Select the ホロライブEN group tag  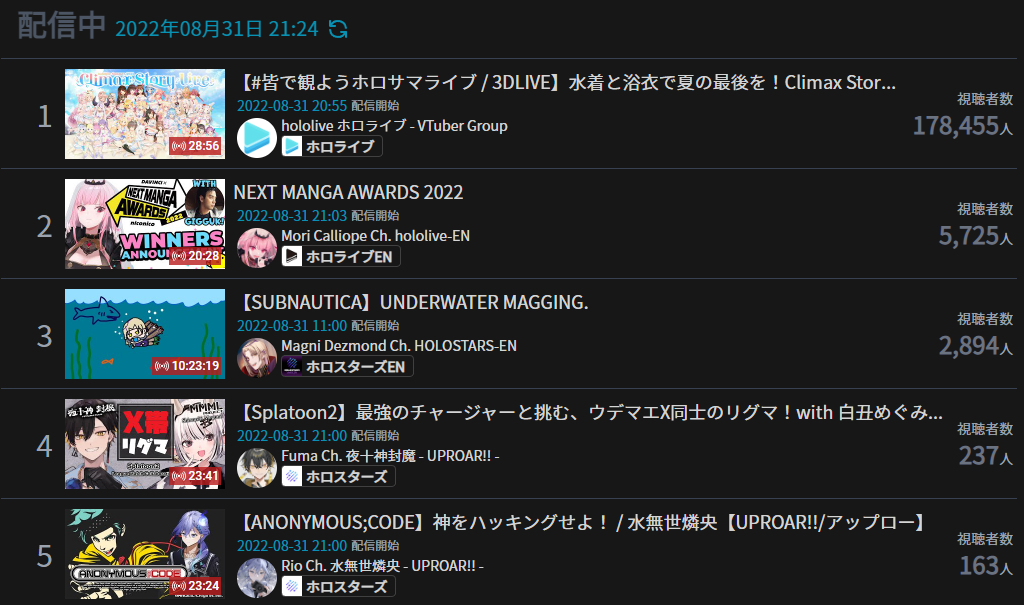341,256
